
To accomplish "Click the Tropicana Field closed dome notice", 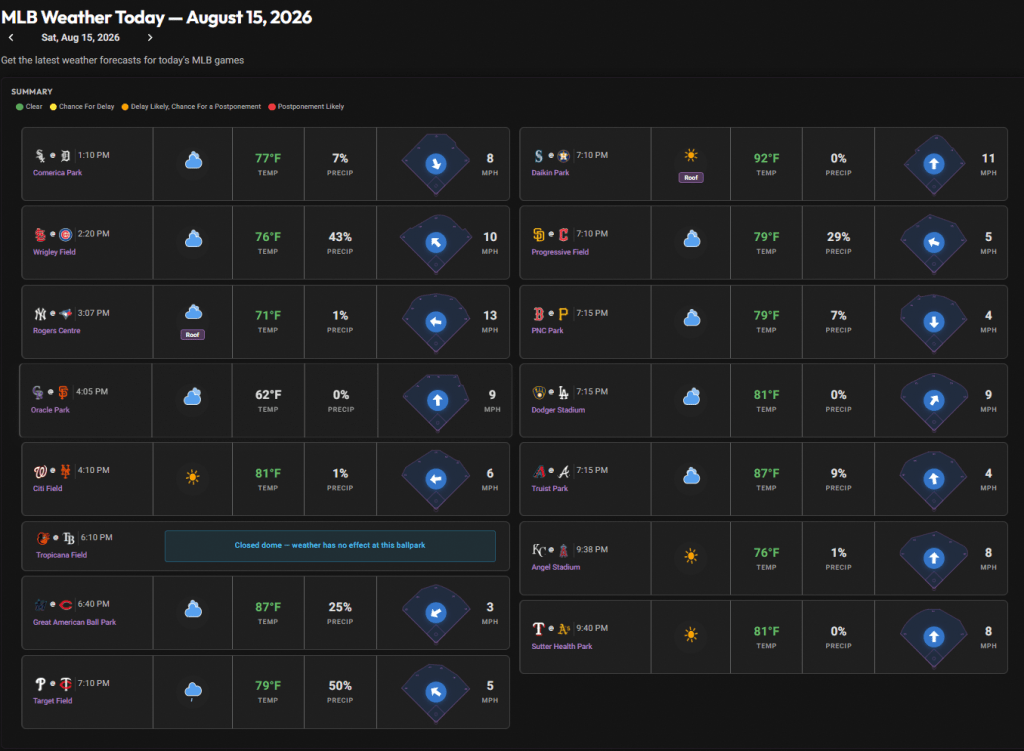I will click(x=330, y=545).
